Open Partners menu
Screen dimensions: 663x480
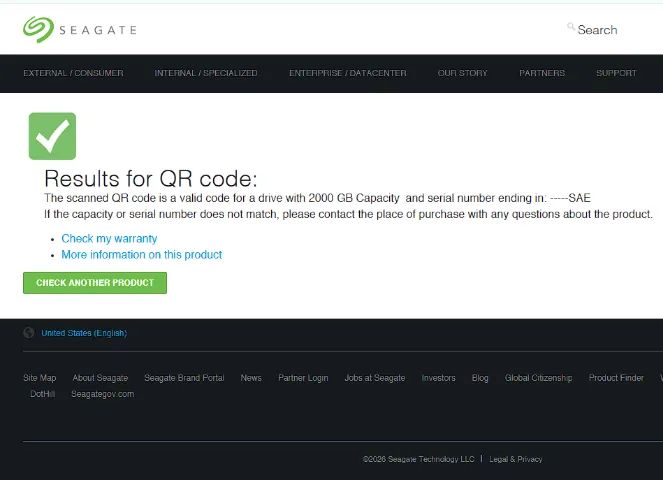(542, 73)
